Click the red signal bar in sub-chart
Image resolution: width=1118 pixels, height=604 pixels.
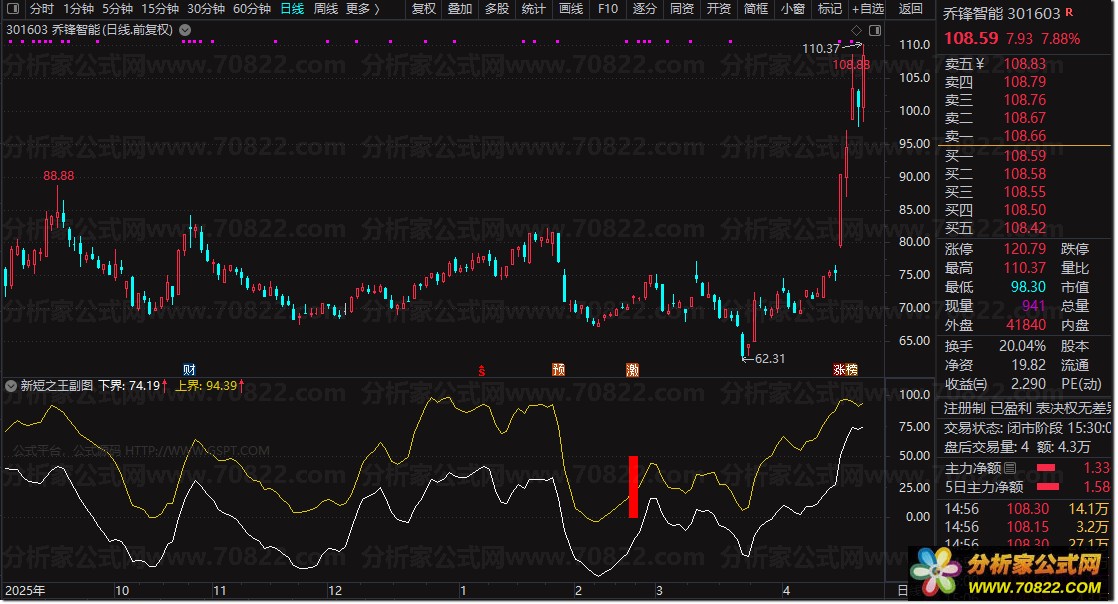click(633, 487)
